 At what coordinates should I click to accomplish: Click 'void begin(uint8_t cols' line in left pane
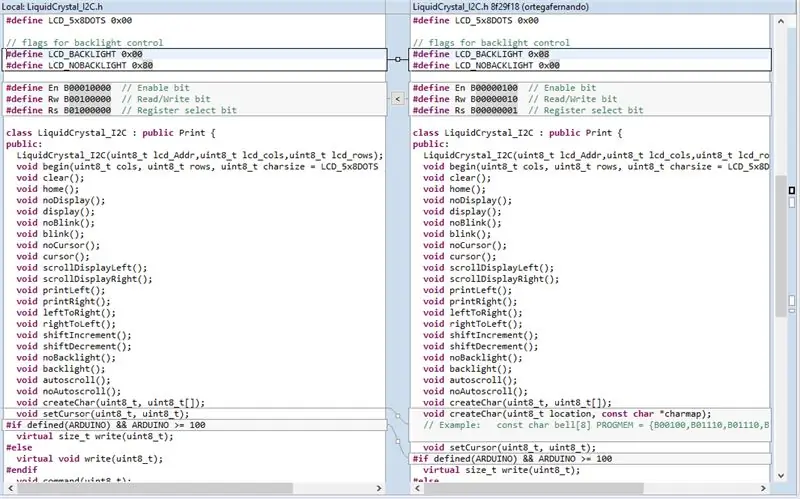197,166
